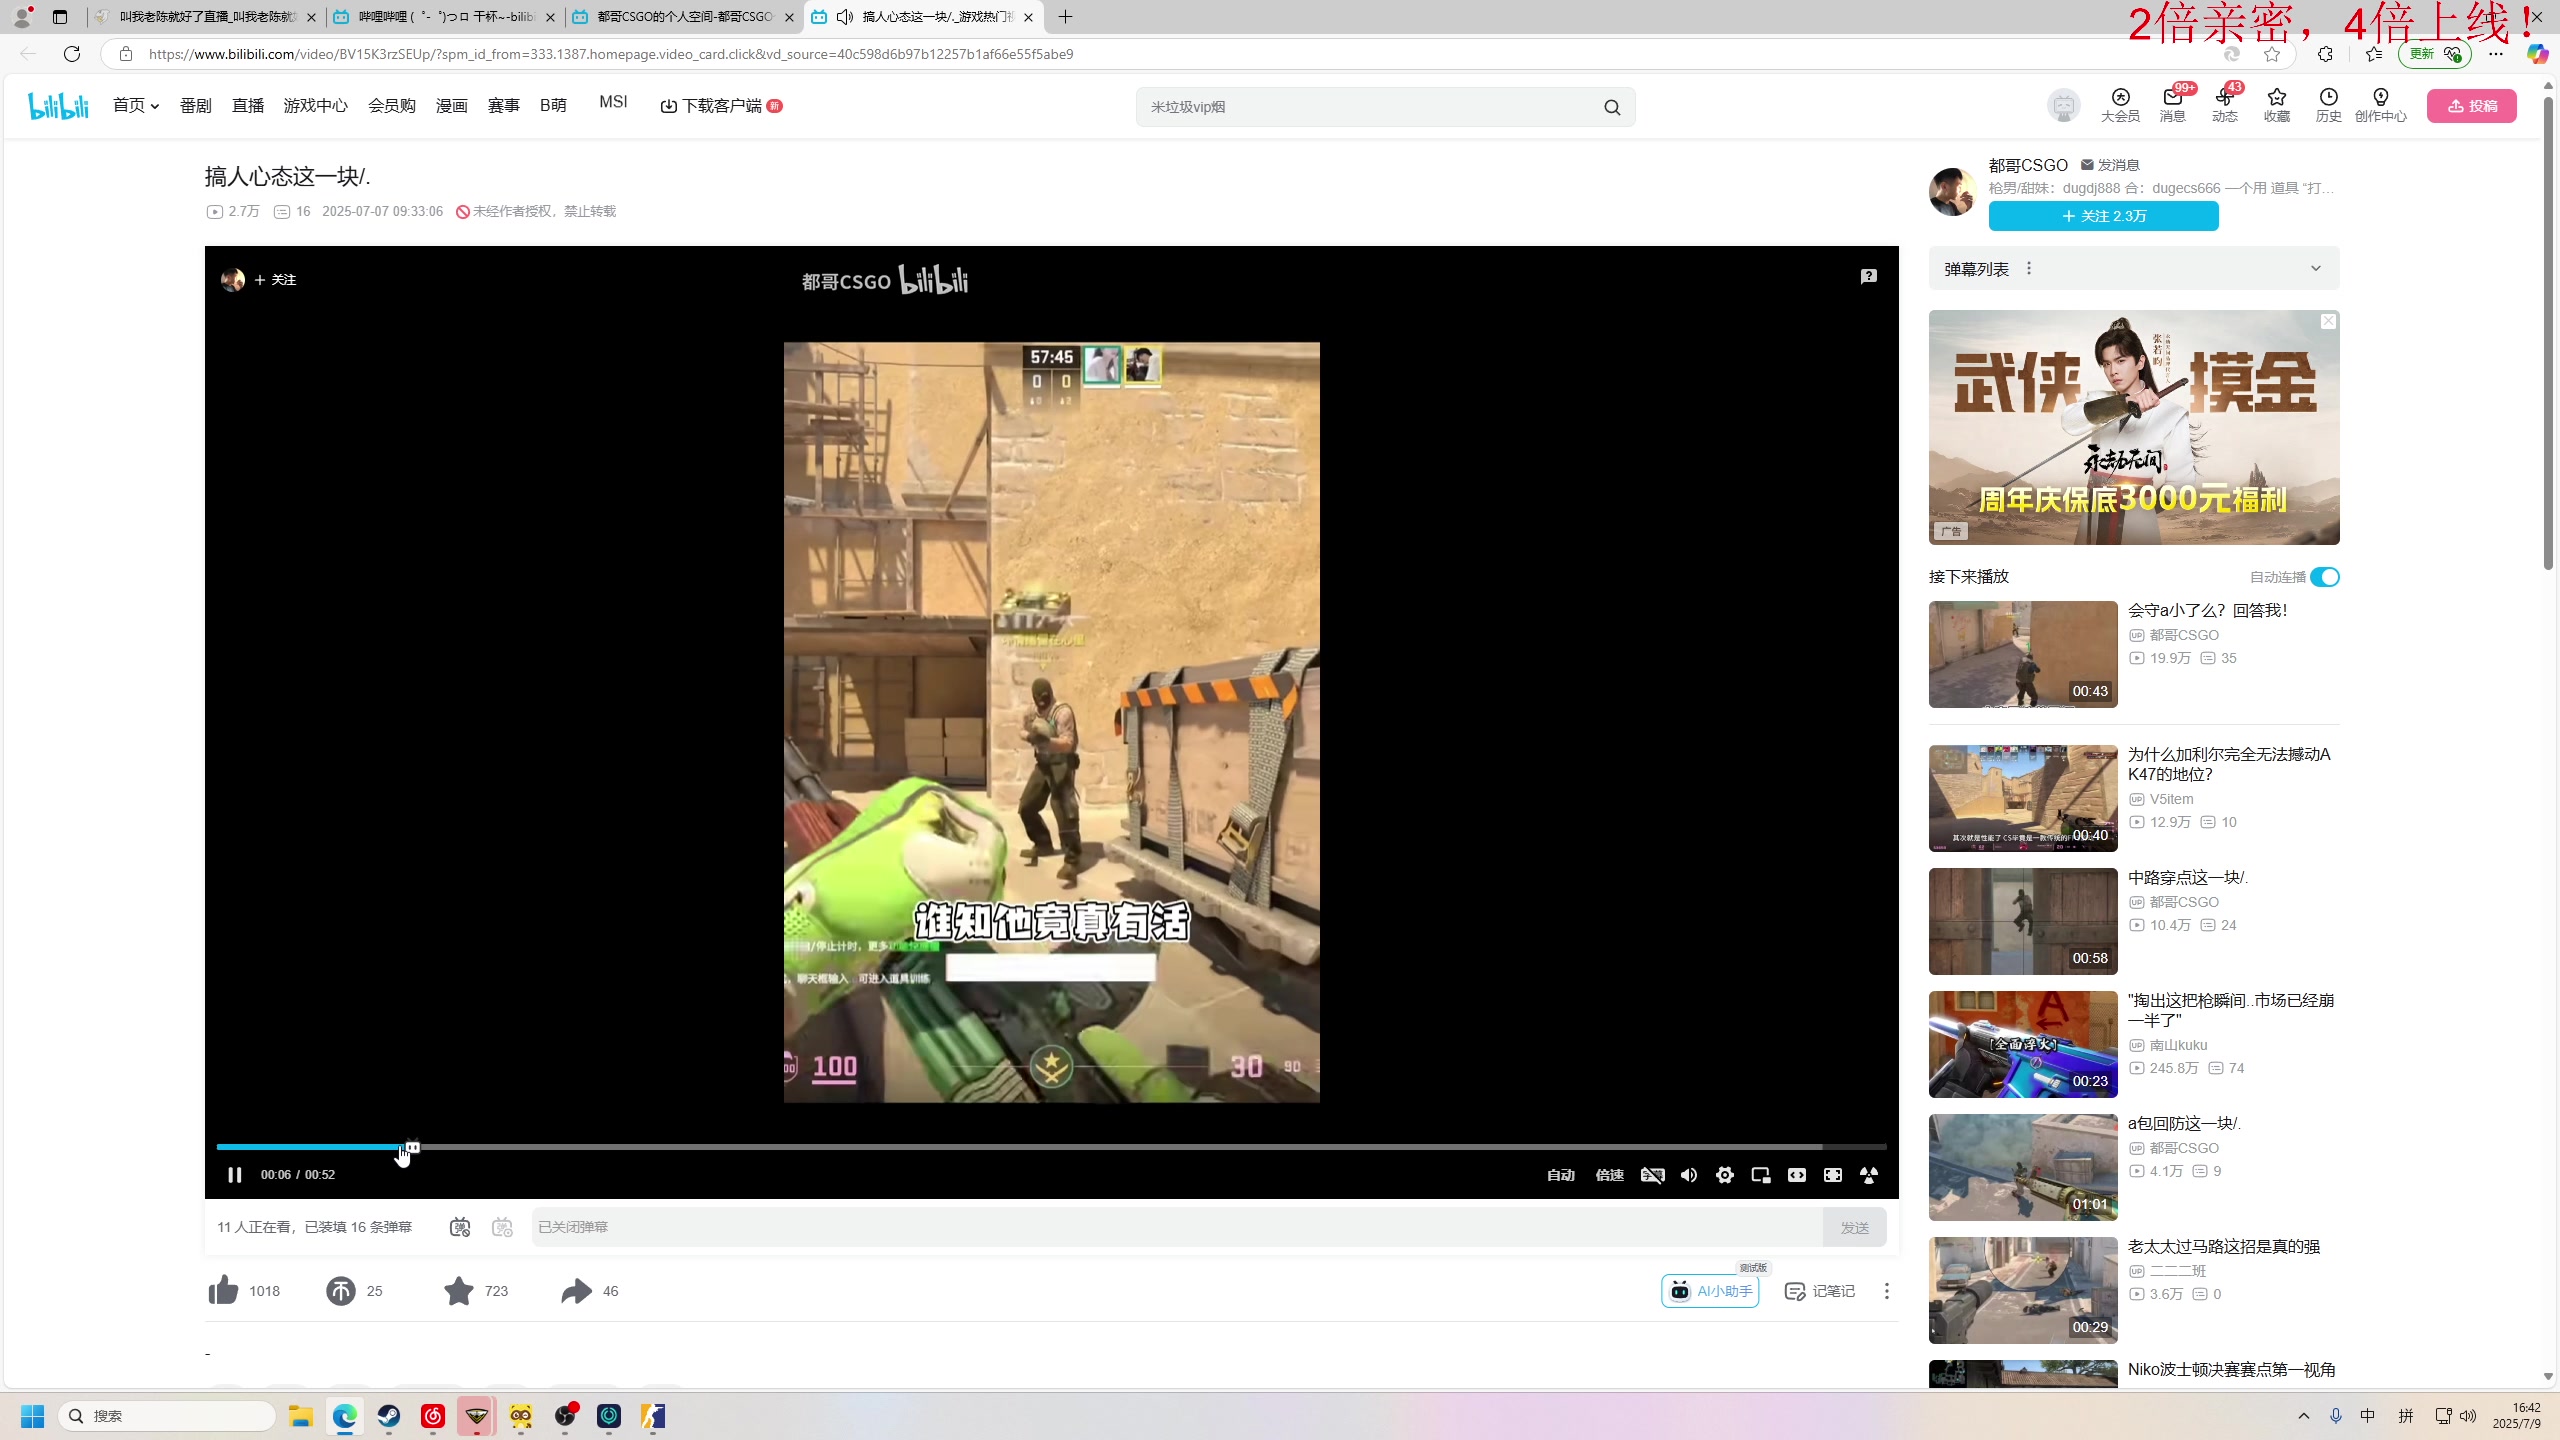Open the 首页 dropdown in navigation
The height and width of the screenshot is (1440, 2560).
(x=136, y=105)
